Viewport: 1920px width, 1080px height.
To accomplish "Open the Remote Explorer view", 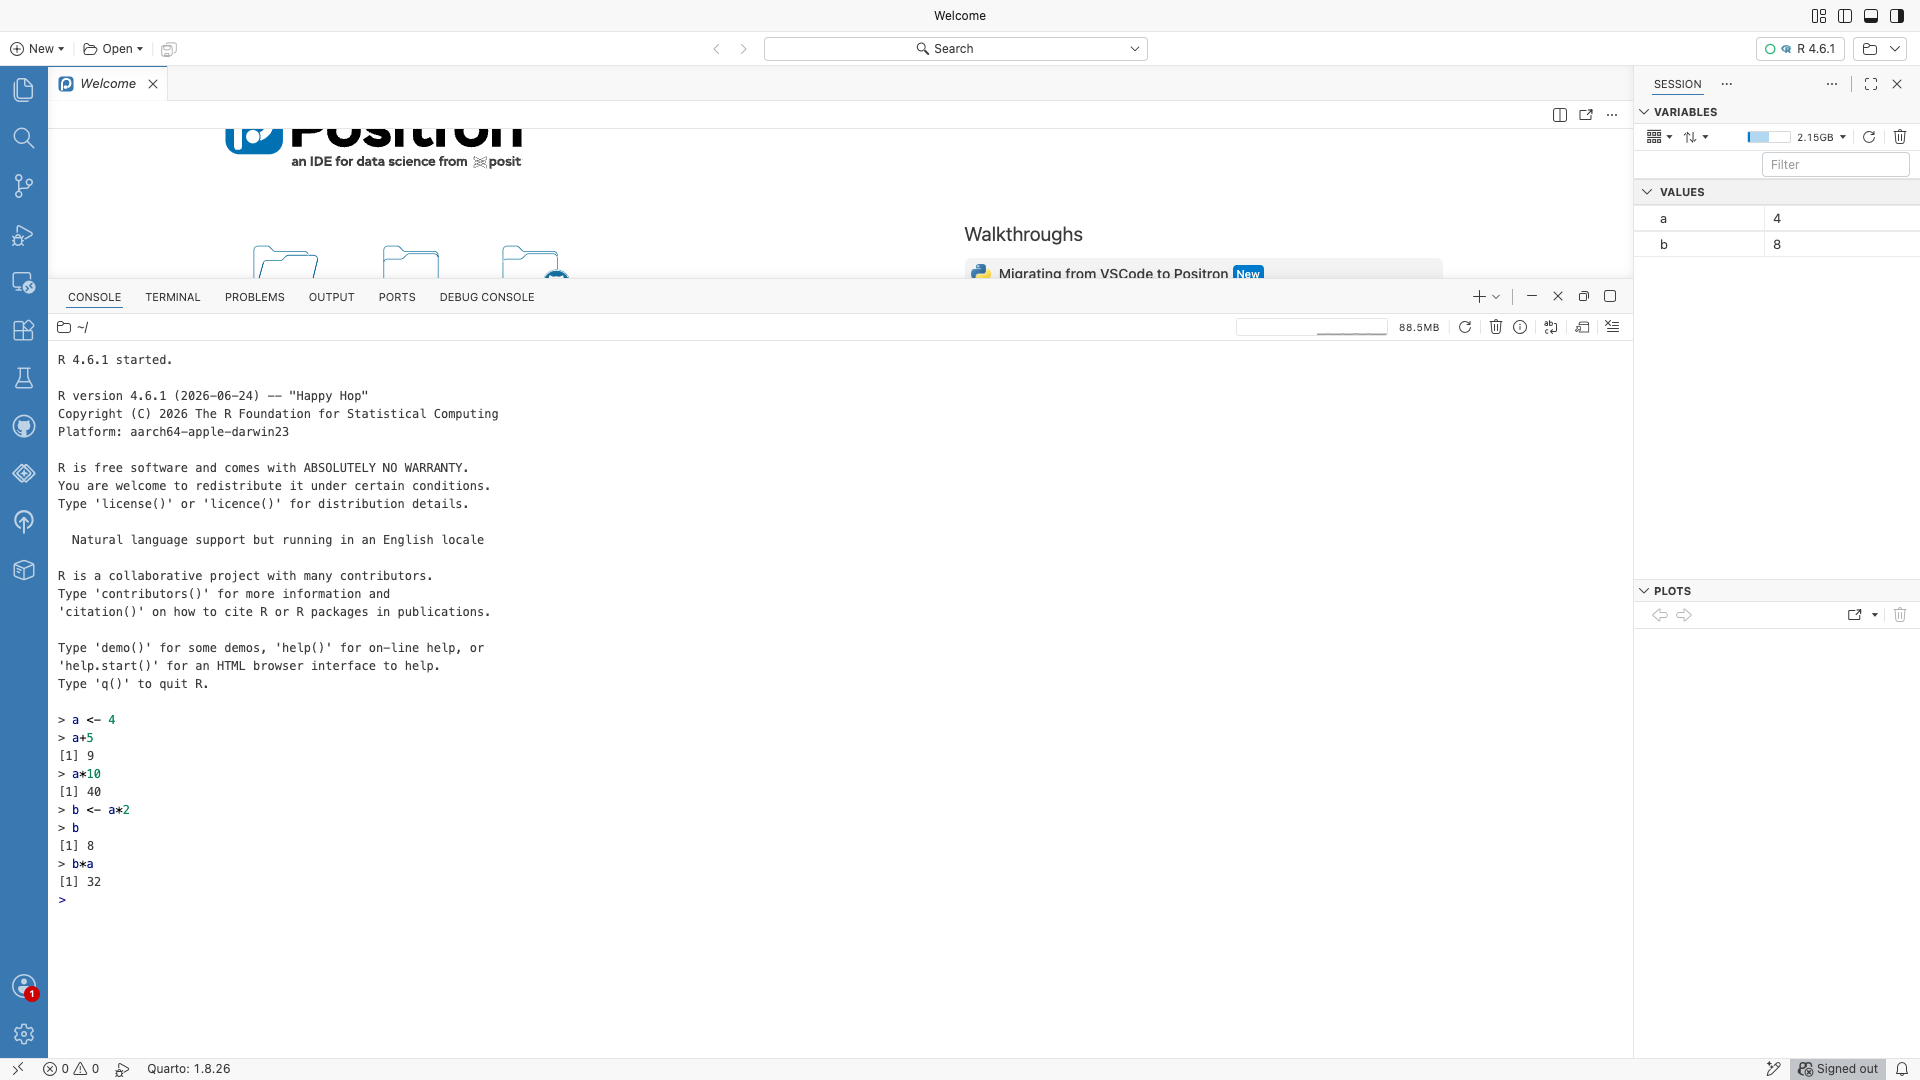I will click(x=24, y=282).
